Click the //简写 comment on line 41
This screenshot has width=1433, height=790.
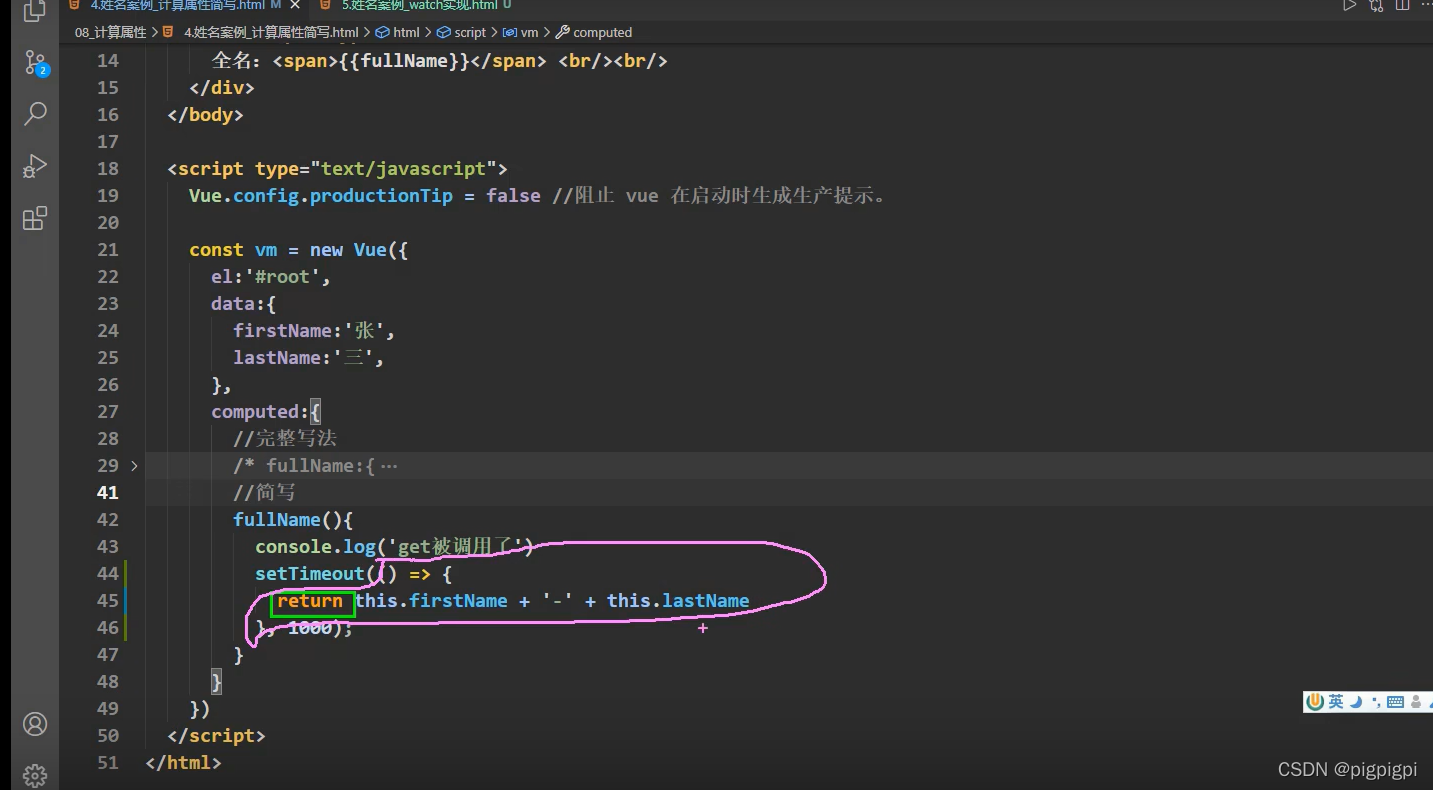point(264,492)
